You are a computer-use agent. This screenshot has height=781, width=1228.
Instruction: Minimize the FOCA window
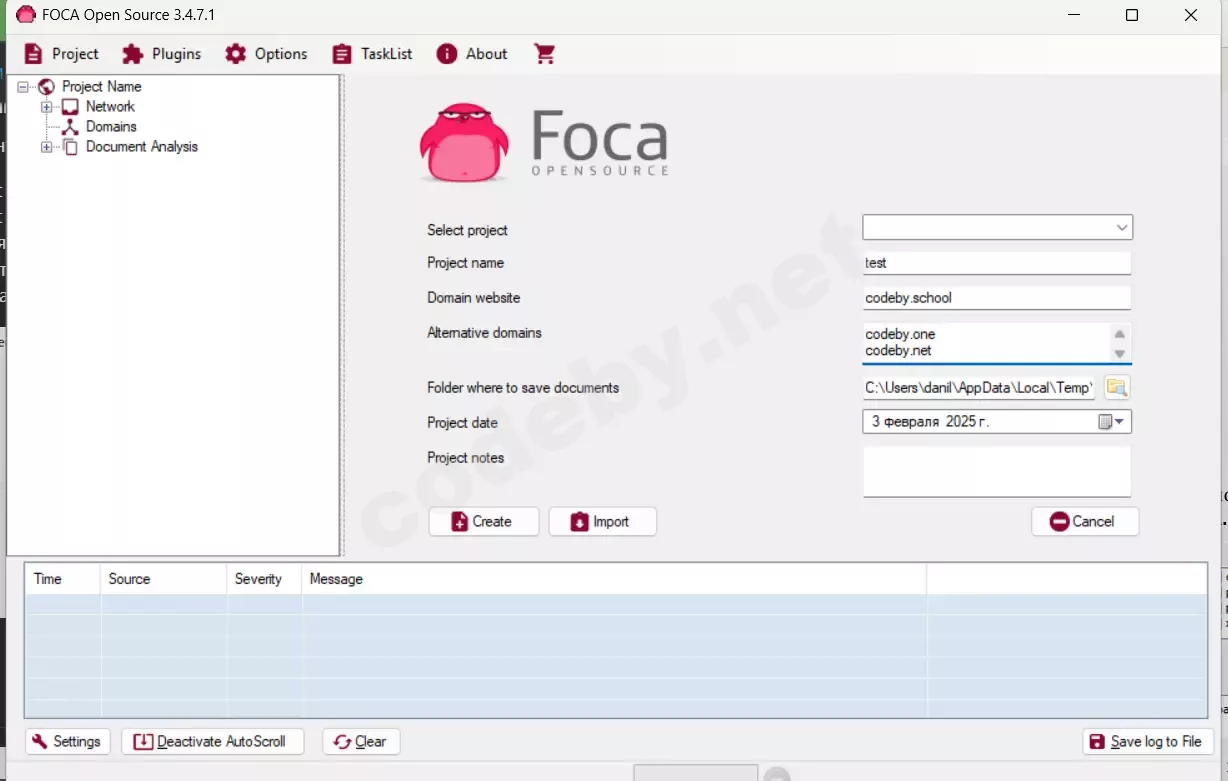[x=1073, y=15]
